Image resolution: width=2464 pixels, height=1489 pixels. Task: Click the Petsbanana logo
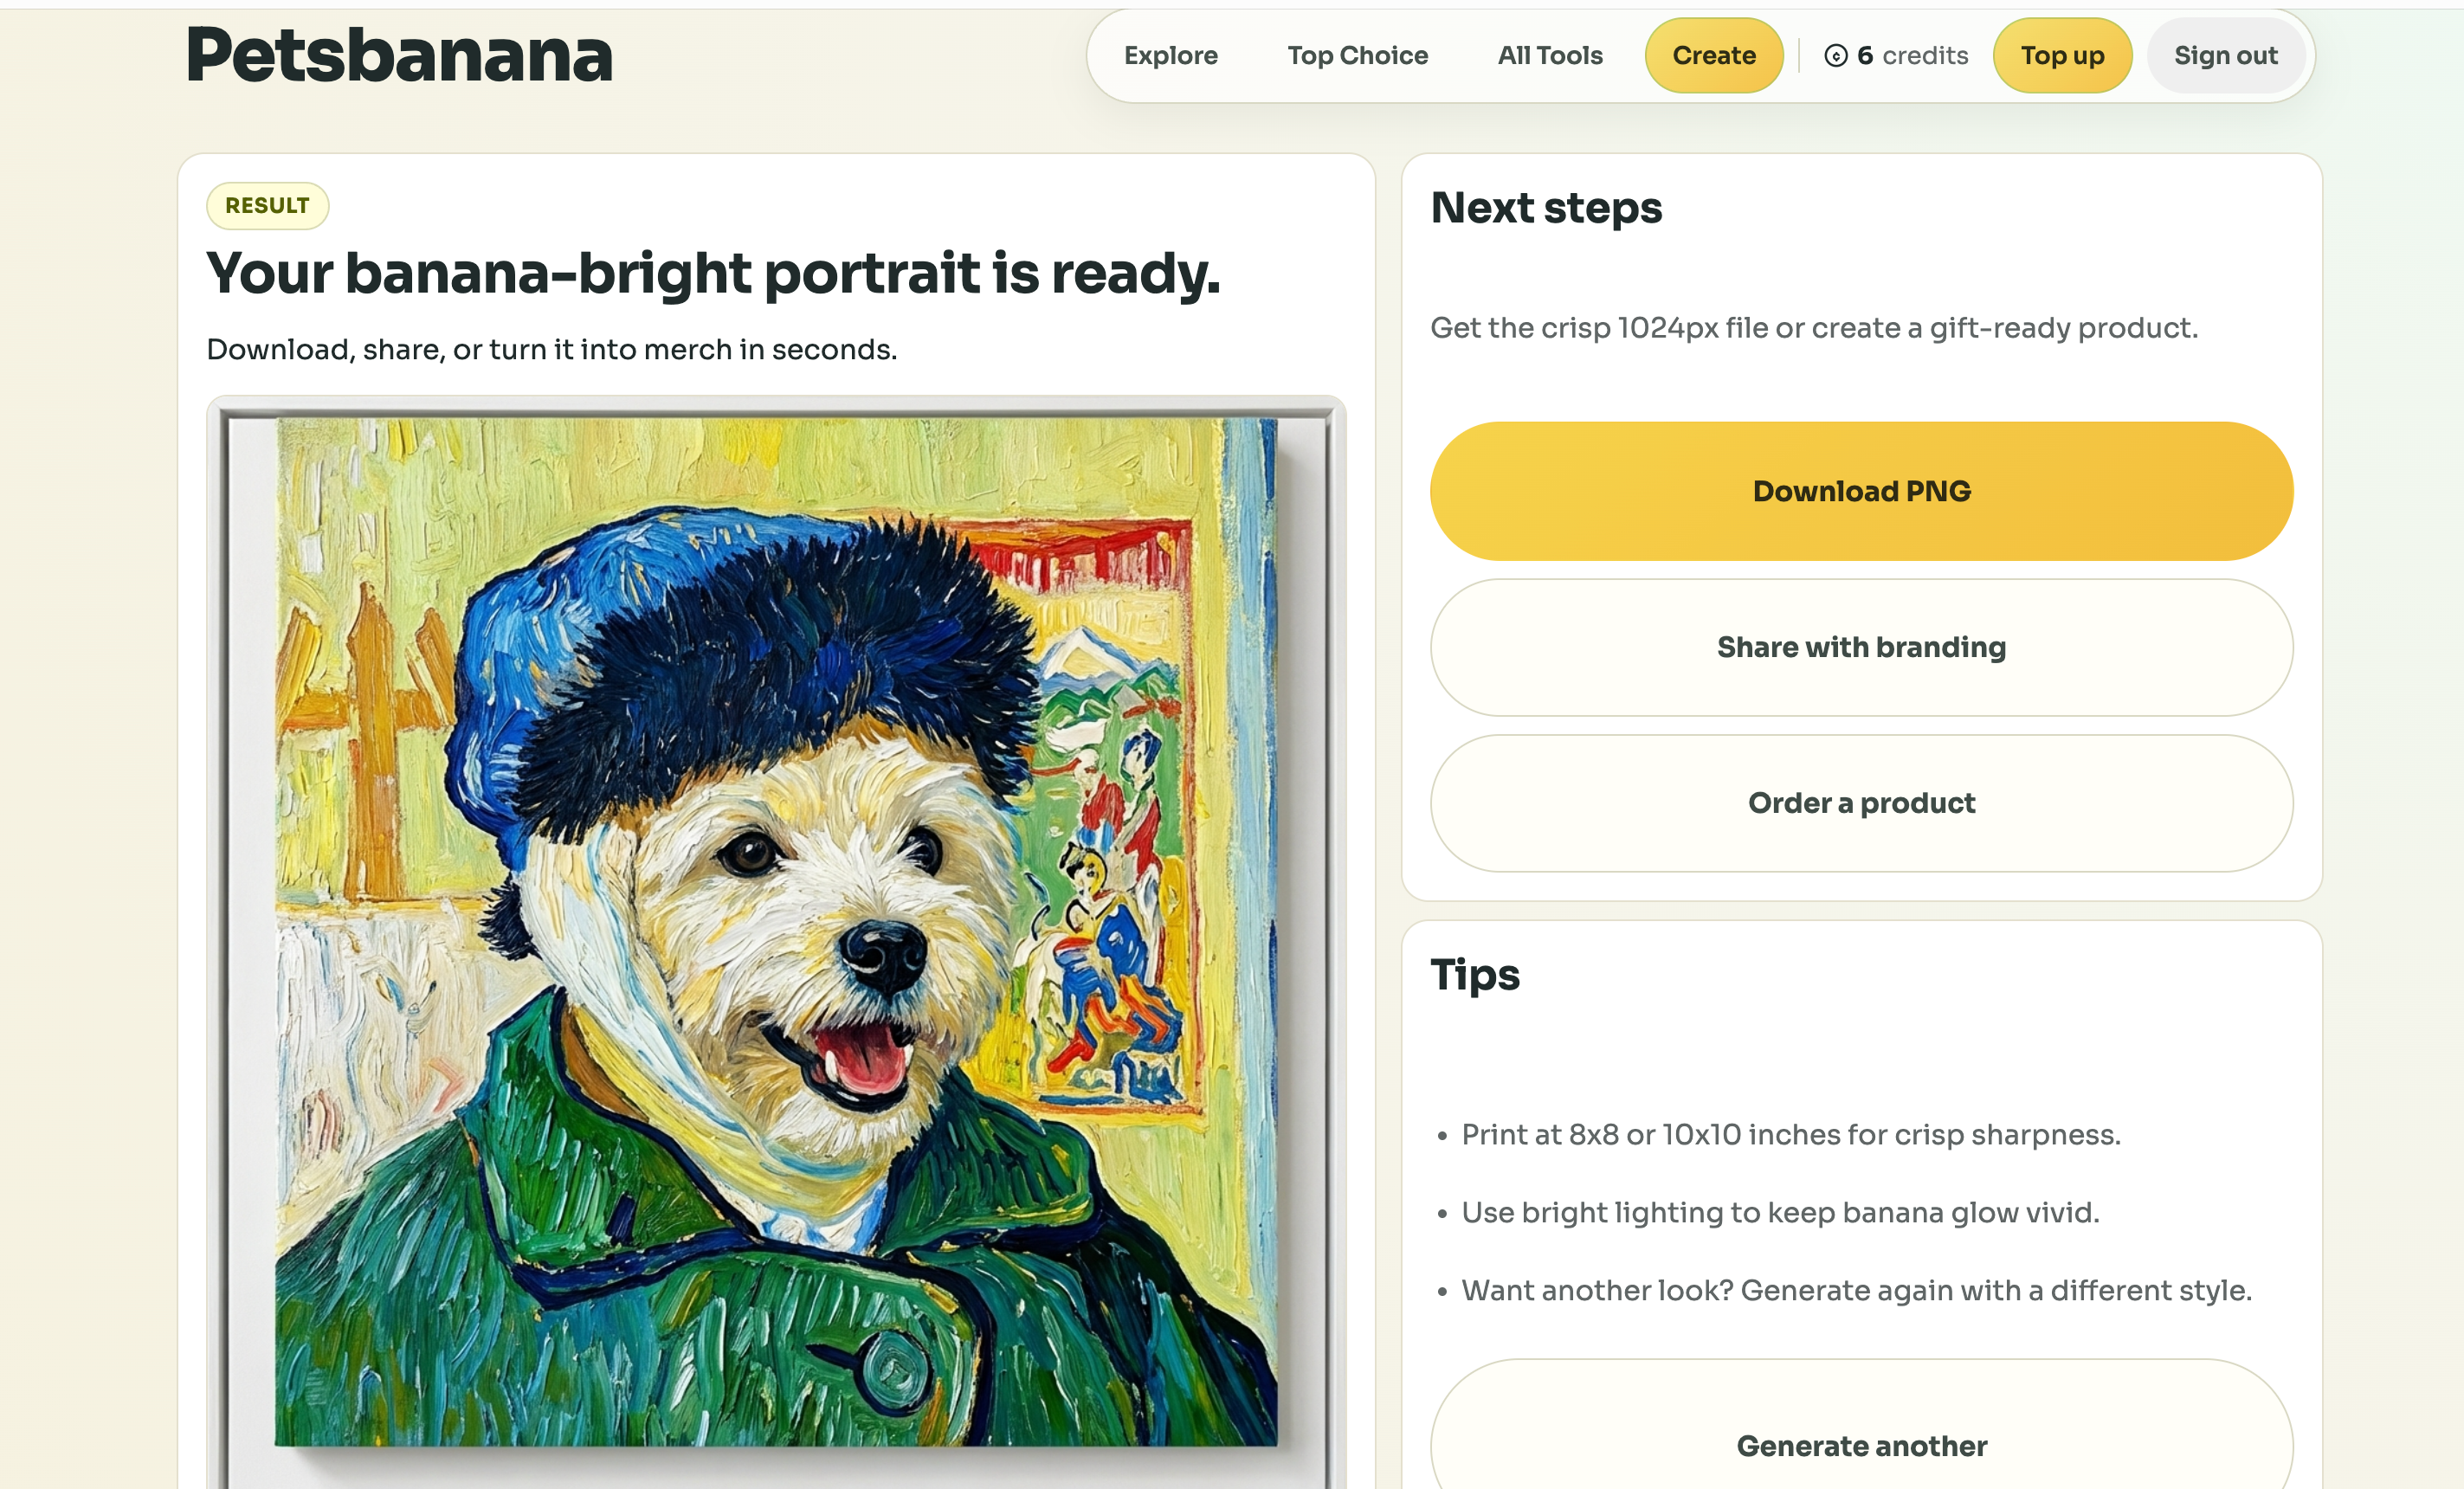[x=399, y=57]
